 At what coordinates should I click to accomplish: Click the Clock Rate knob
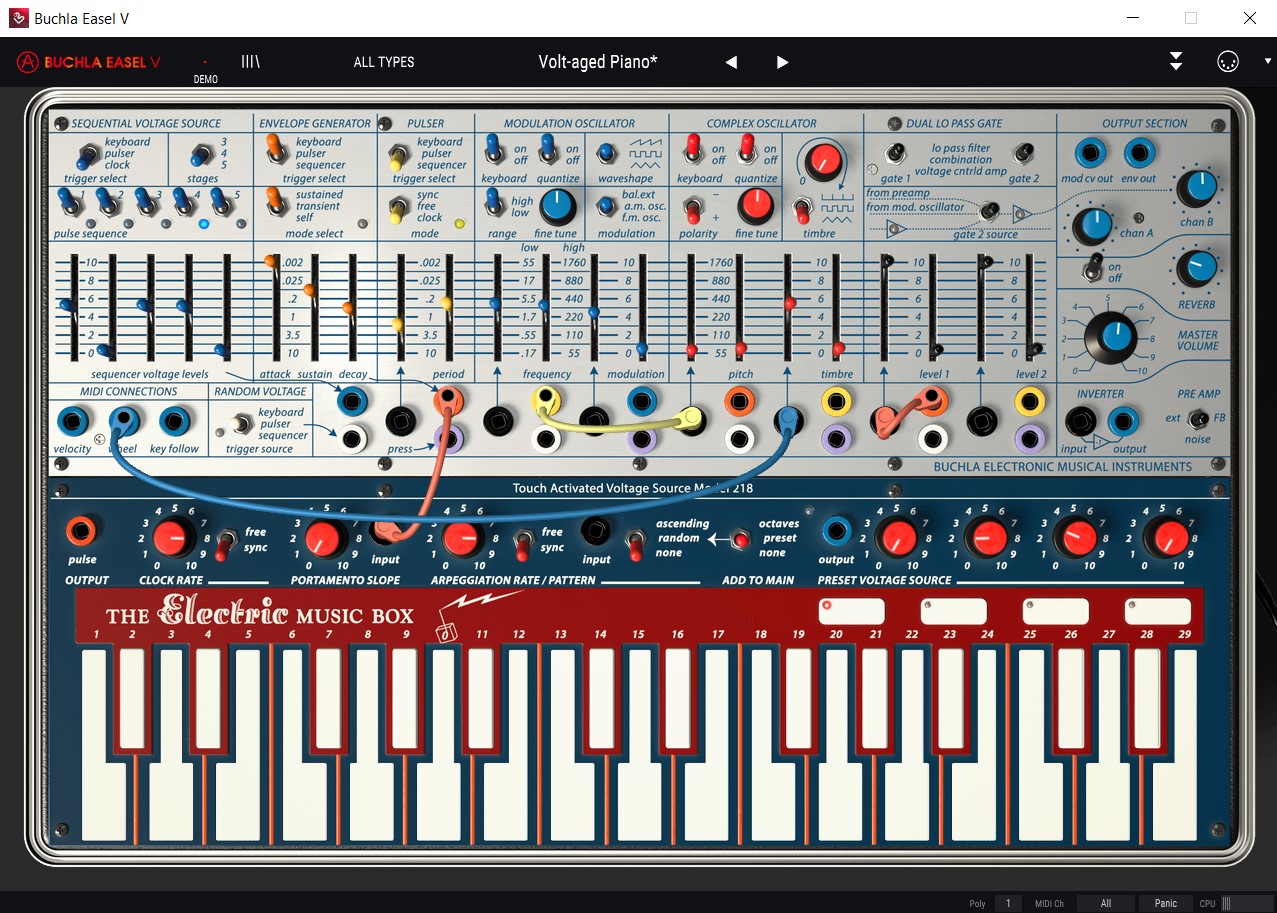coord(173,538)
